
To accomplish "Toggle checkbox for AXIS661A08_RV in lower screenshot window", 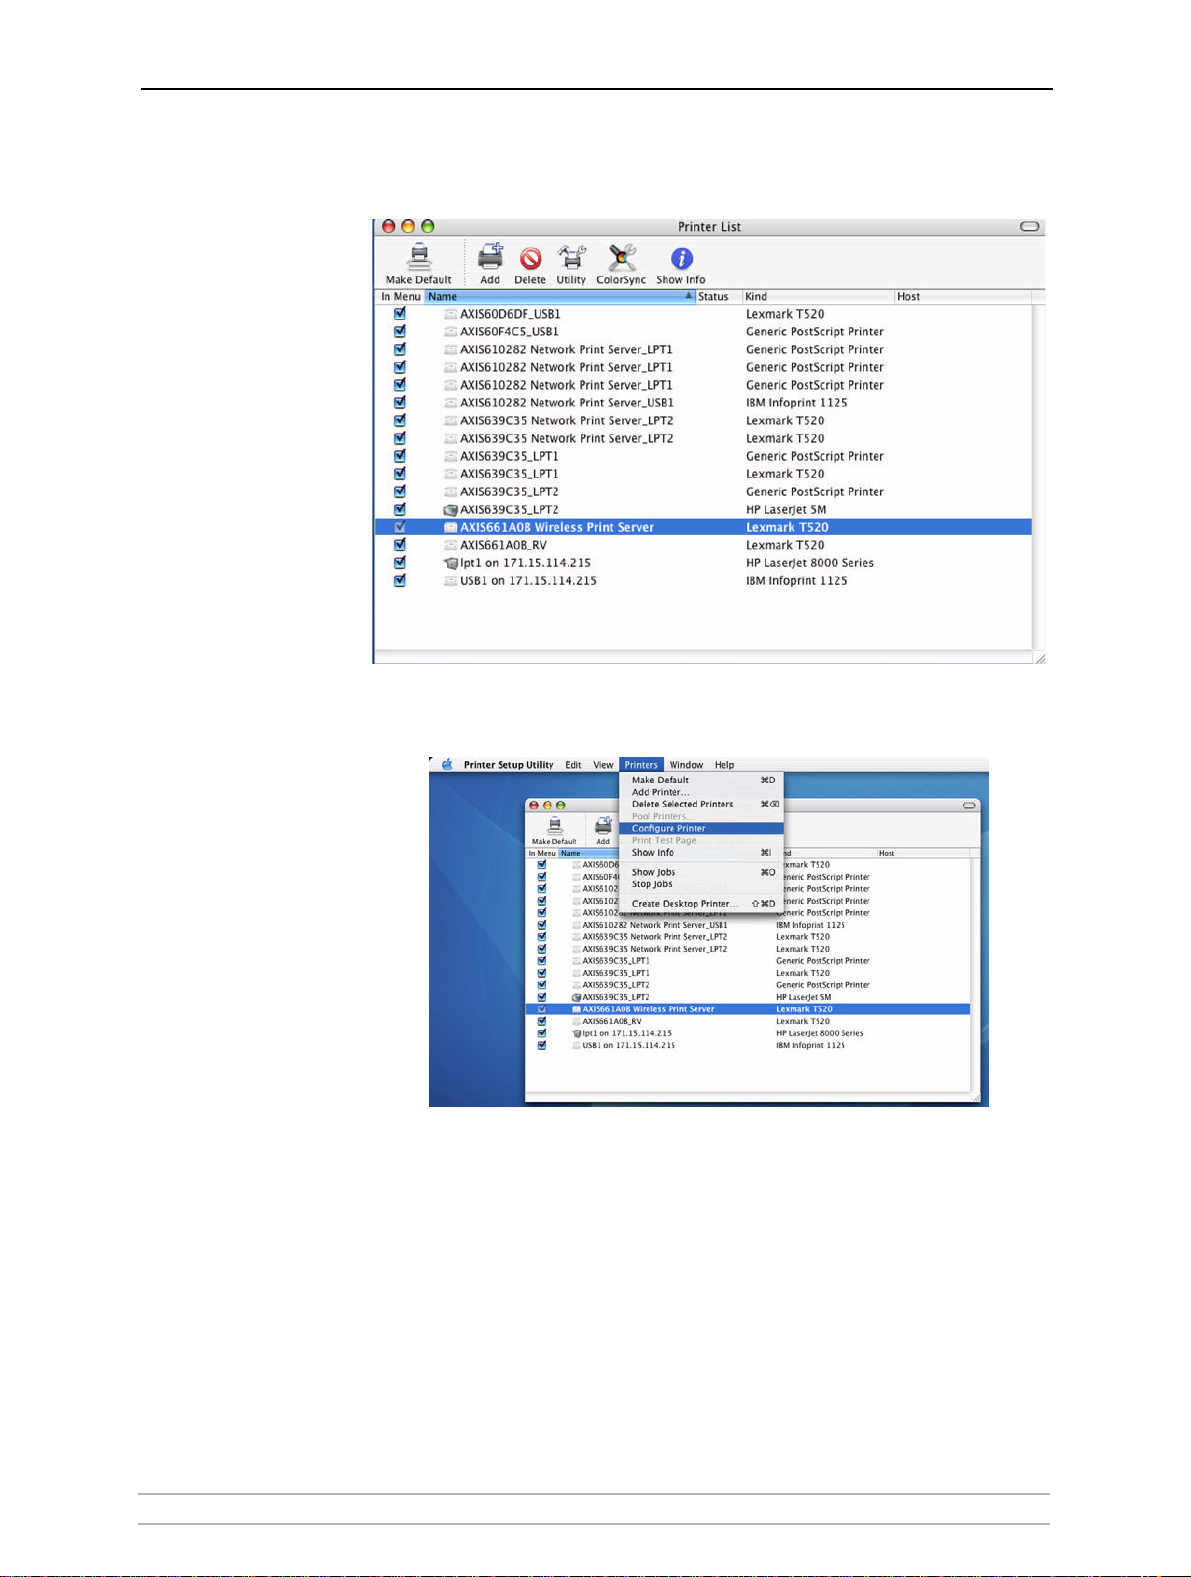I will (x=542, y=1021).
